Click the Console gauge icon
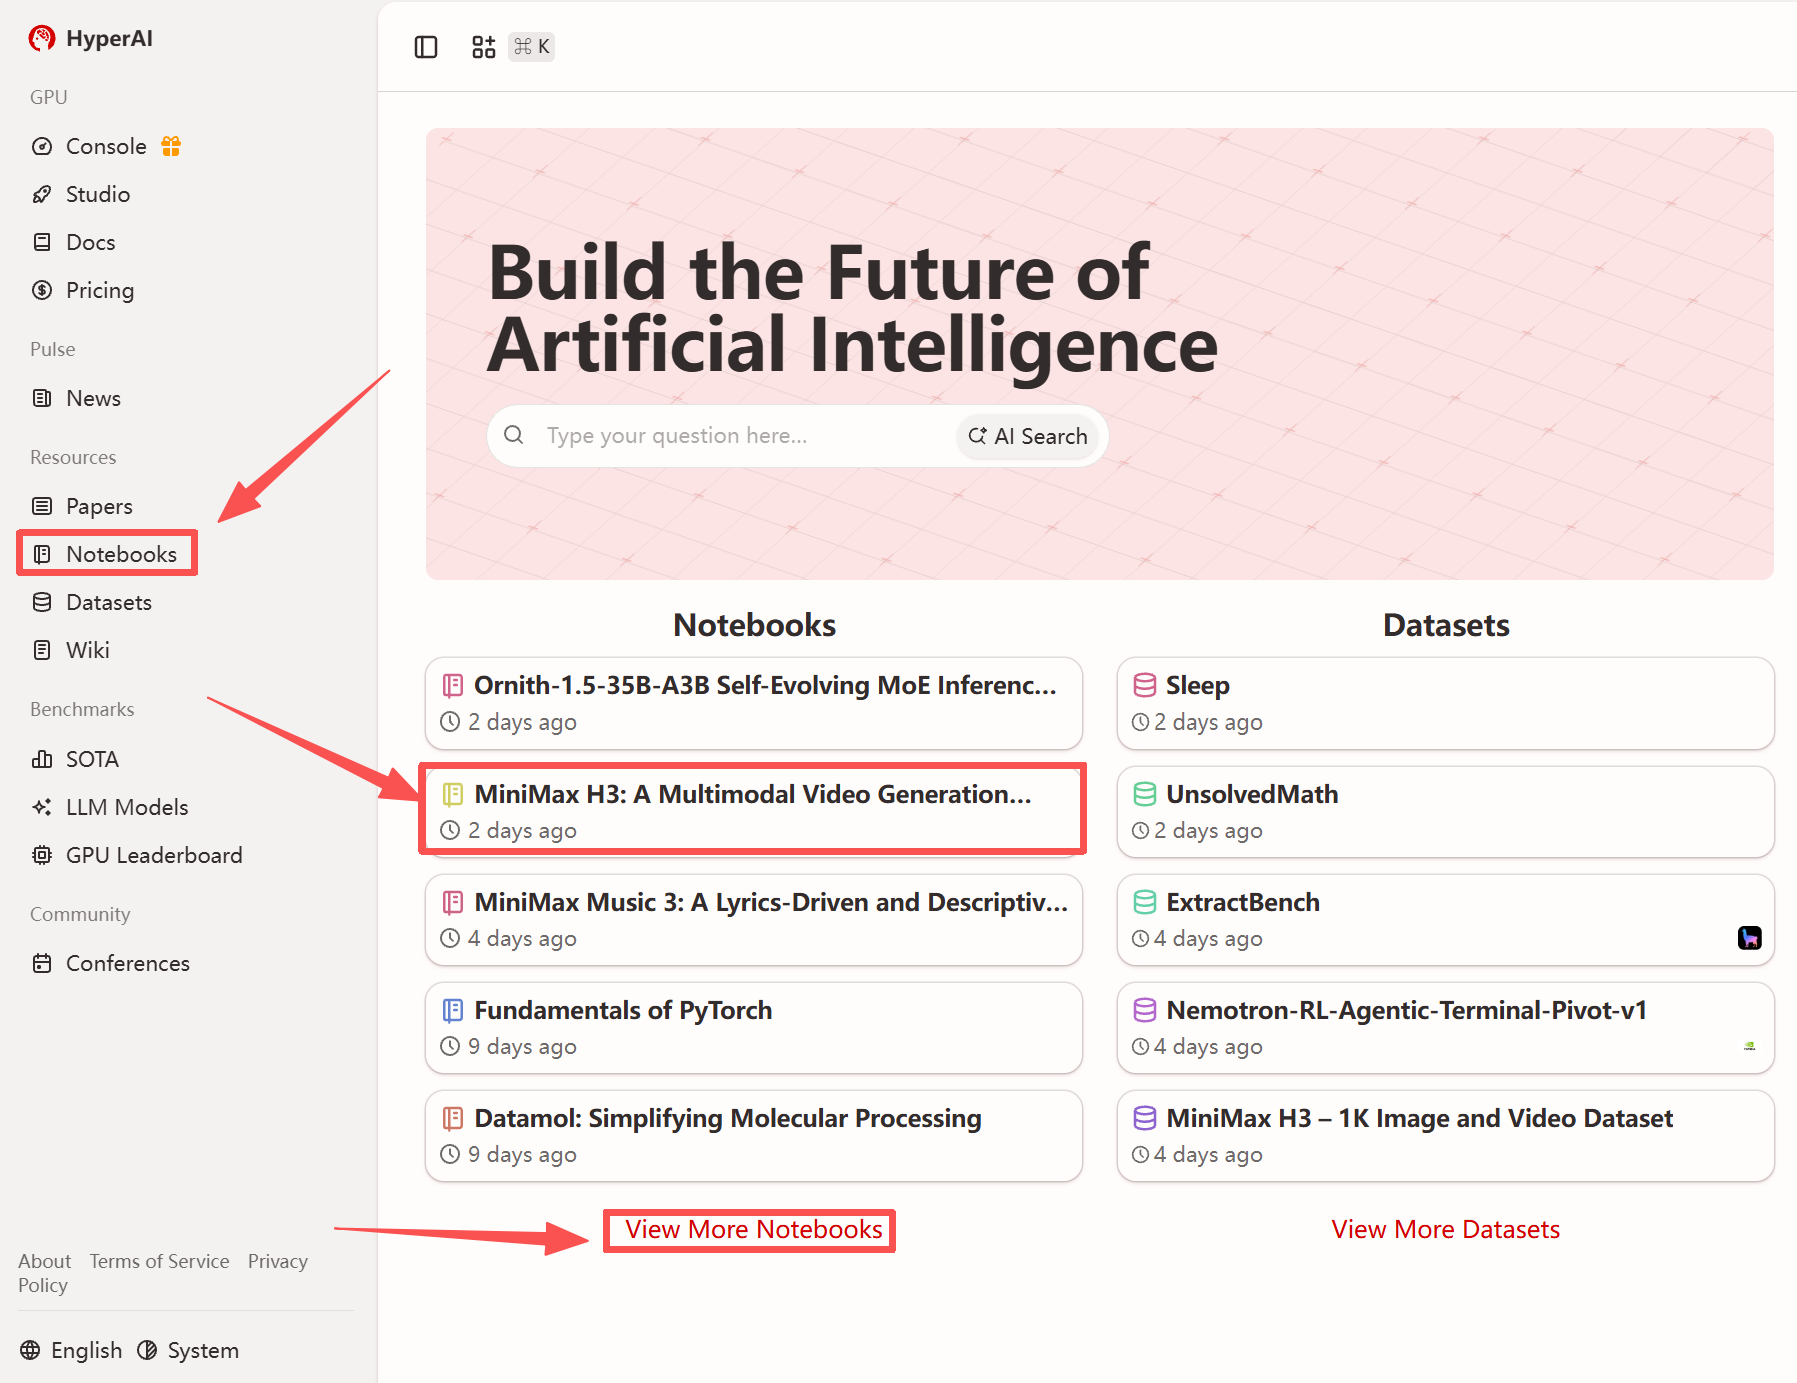1797x1383 pixels. click(42, 147)
